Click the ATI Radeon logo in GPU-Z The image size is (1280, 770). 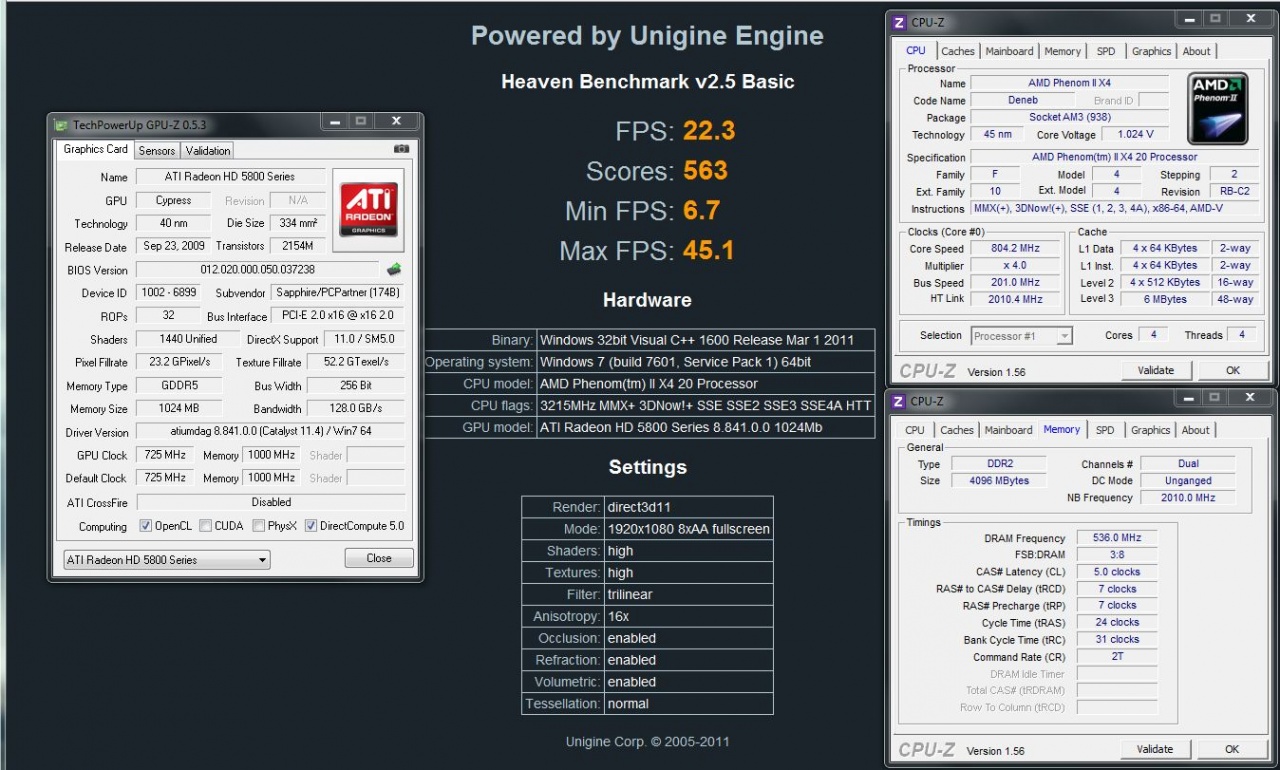pyautogui.click(x=368, y=208)
